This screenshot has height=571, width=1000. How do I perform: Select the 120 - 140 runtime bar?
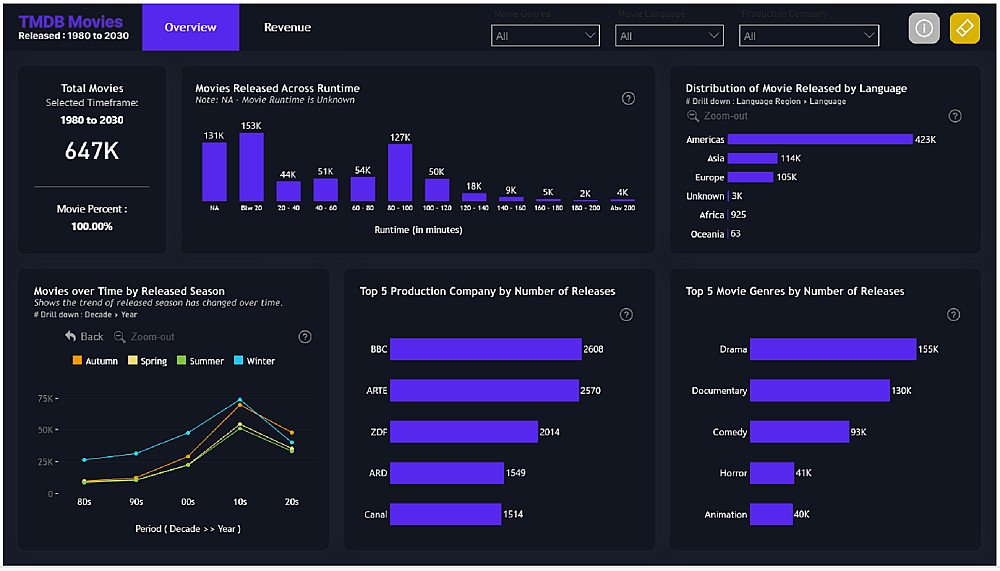[x=474, y=197]
